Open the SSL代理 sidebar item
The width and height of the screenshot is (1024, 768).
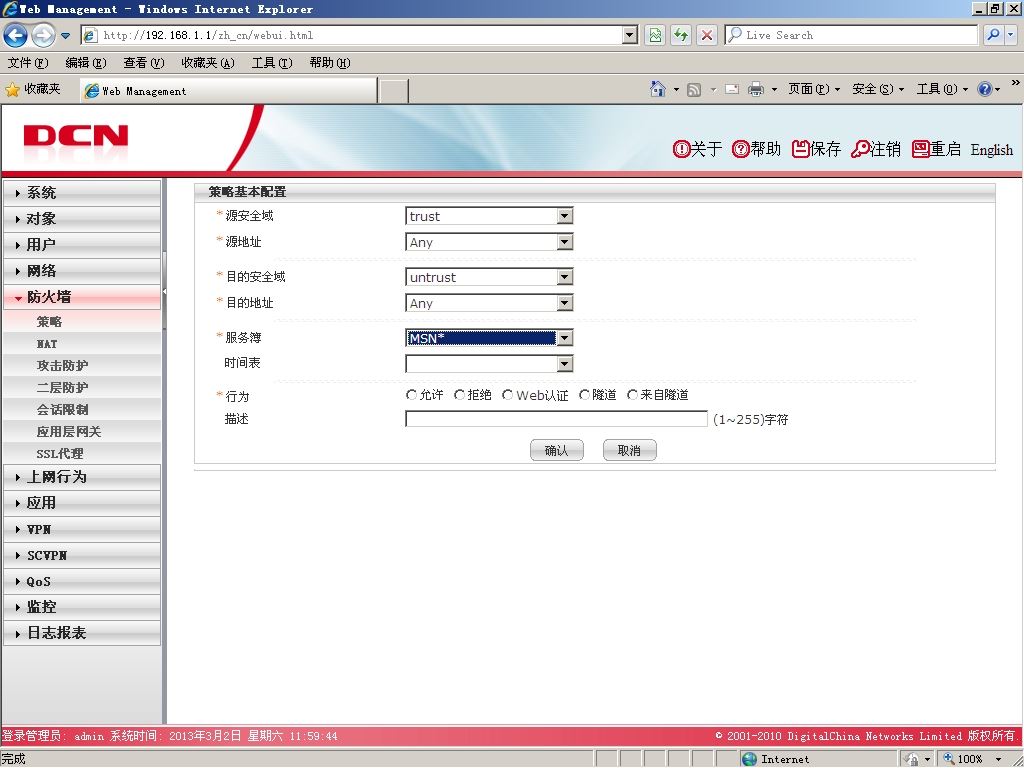click(60, 454)
